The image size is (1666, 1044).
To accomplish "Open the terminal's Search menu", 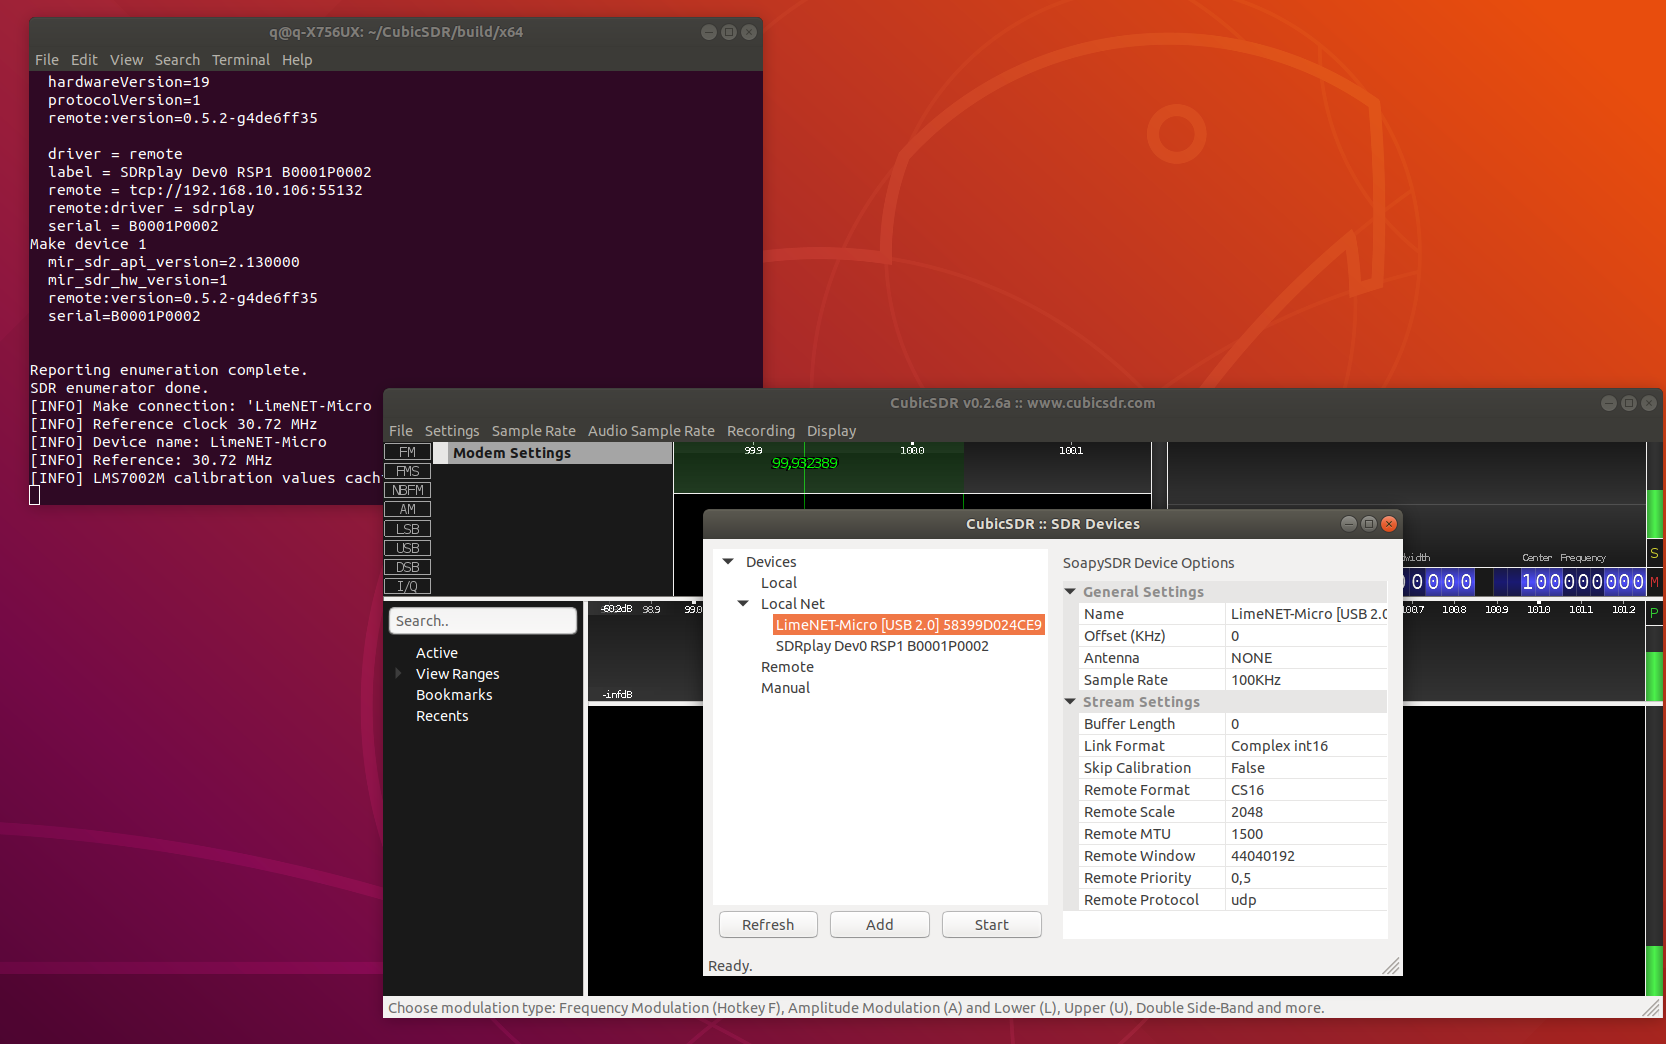I will pyautogui.click(x=177, y=60).
